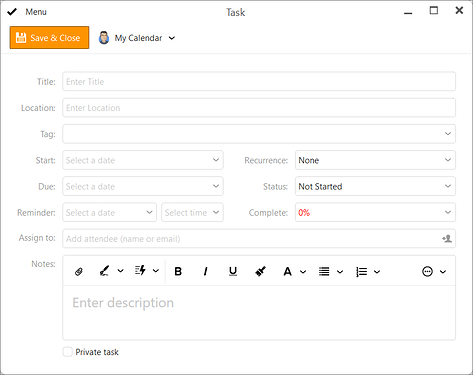Toggle italic formatting in notes

tap(205, 271)
